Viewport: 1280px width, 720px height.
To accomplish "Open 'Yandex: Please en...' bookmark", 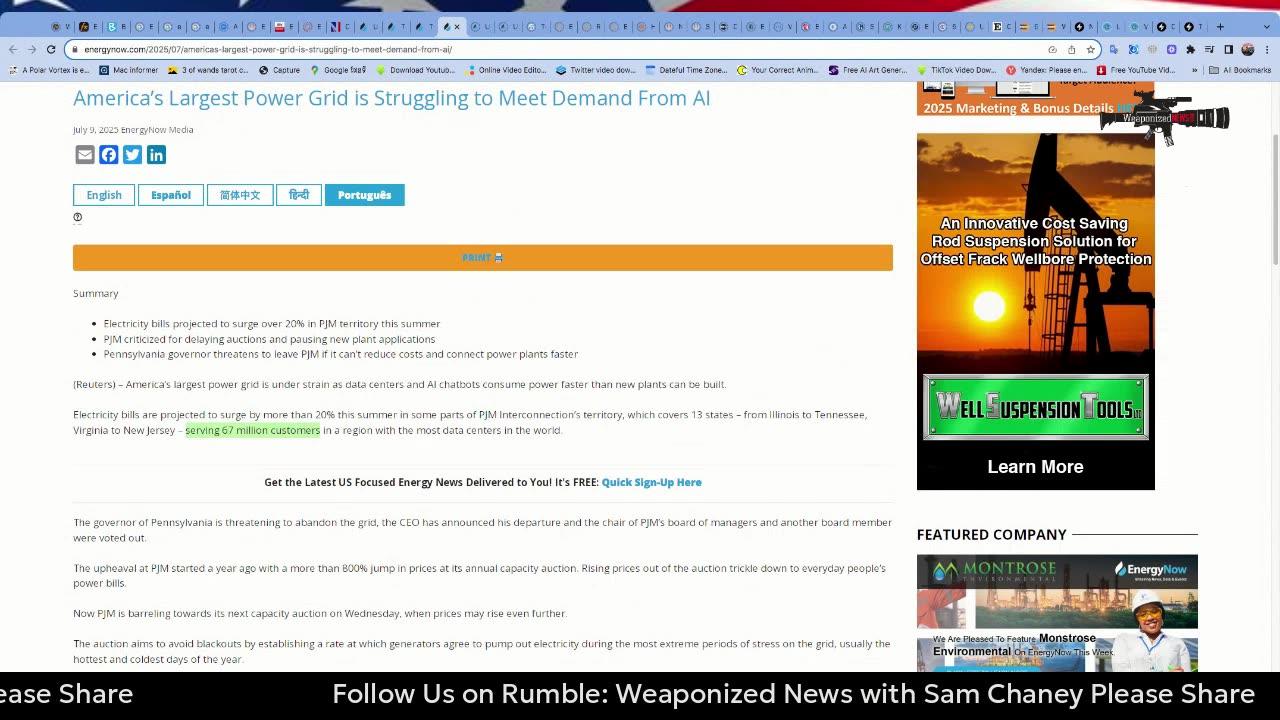I will click(1046, 70).
